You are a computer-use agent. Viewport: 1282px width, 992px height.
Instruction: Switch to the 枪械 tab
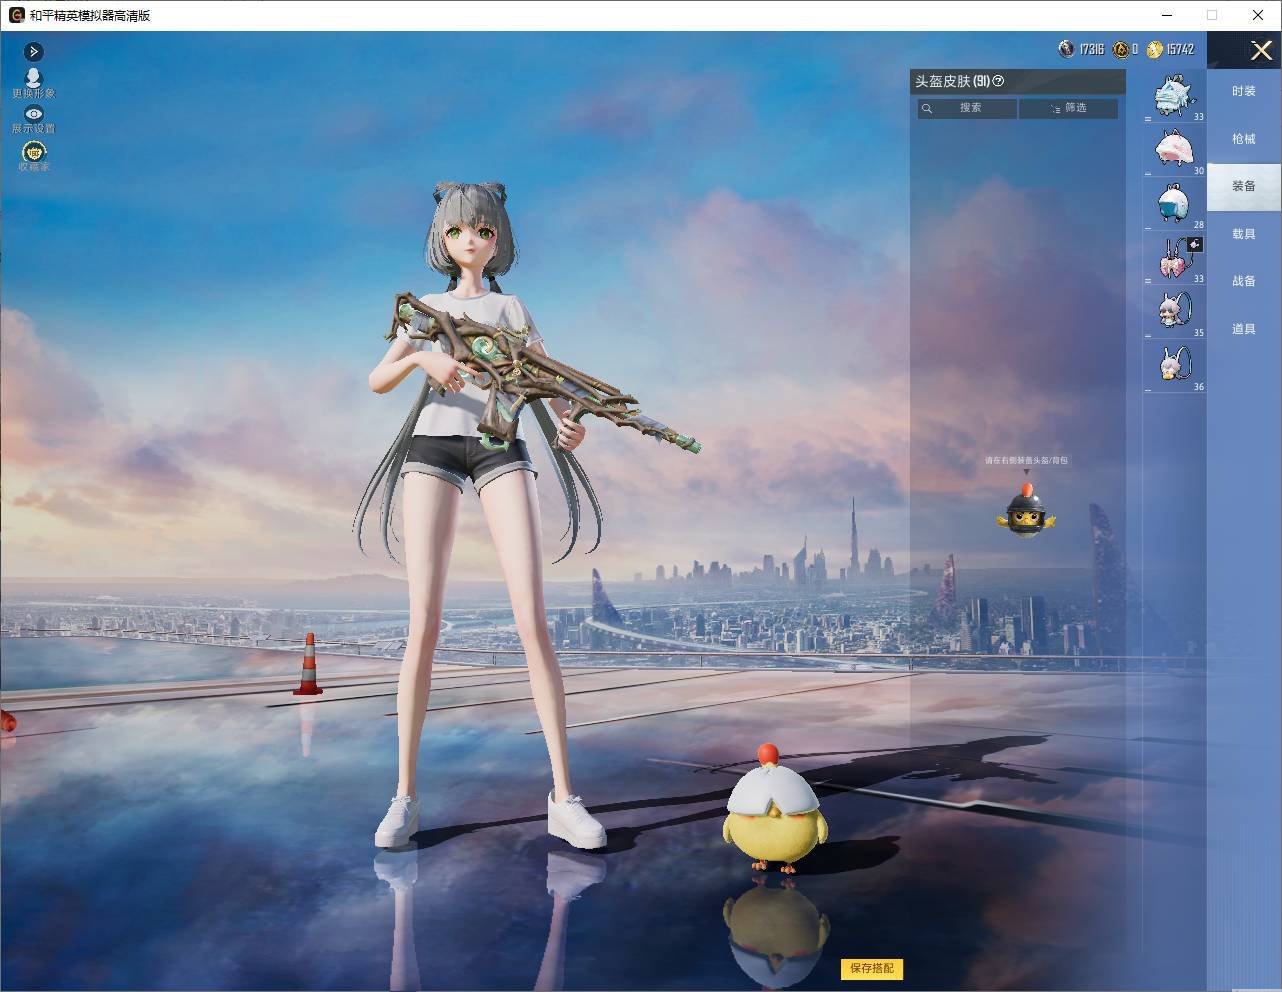(x=1243, y=139)
